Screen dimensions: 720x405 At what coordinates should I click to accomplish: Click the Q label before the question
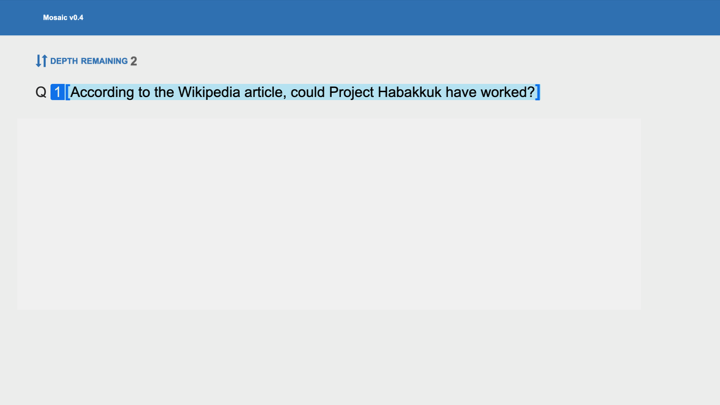tap(41, 92)
